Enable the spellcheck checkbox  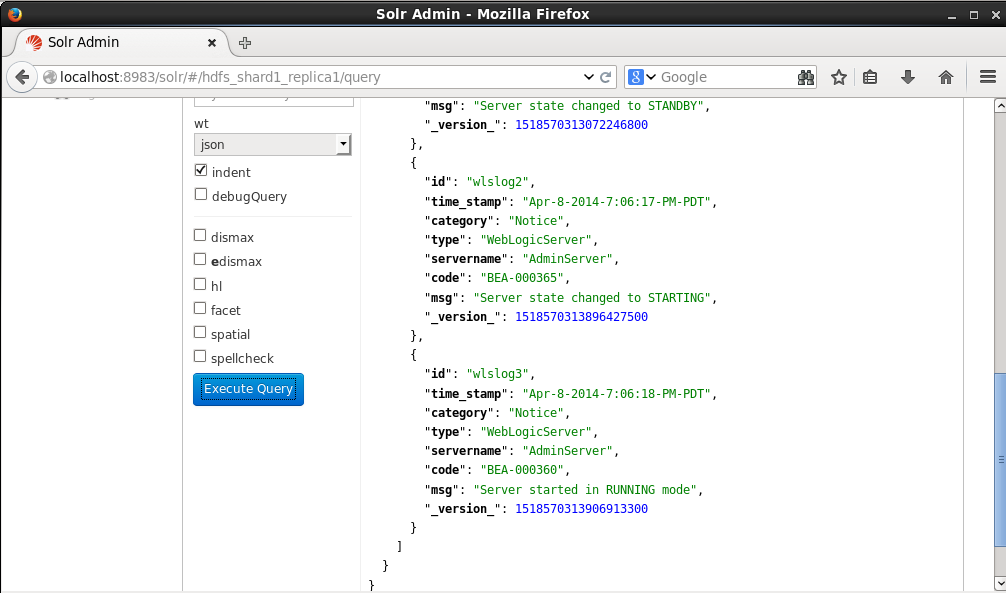(200, 356)
